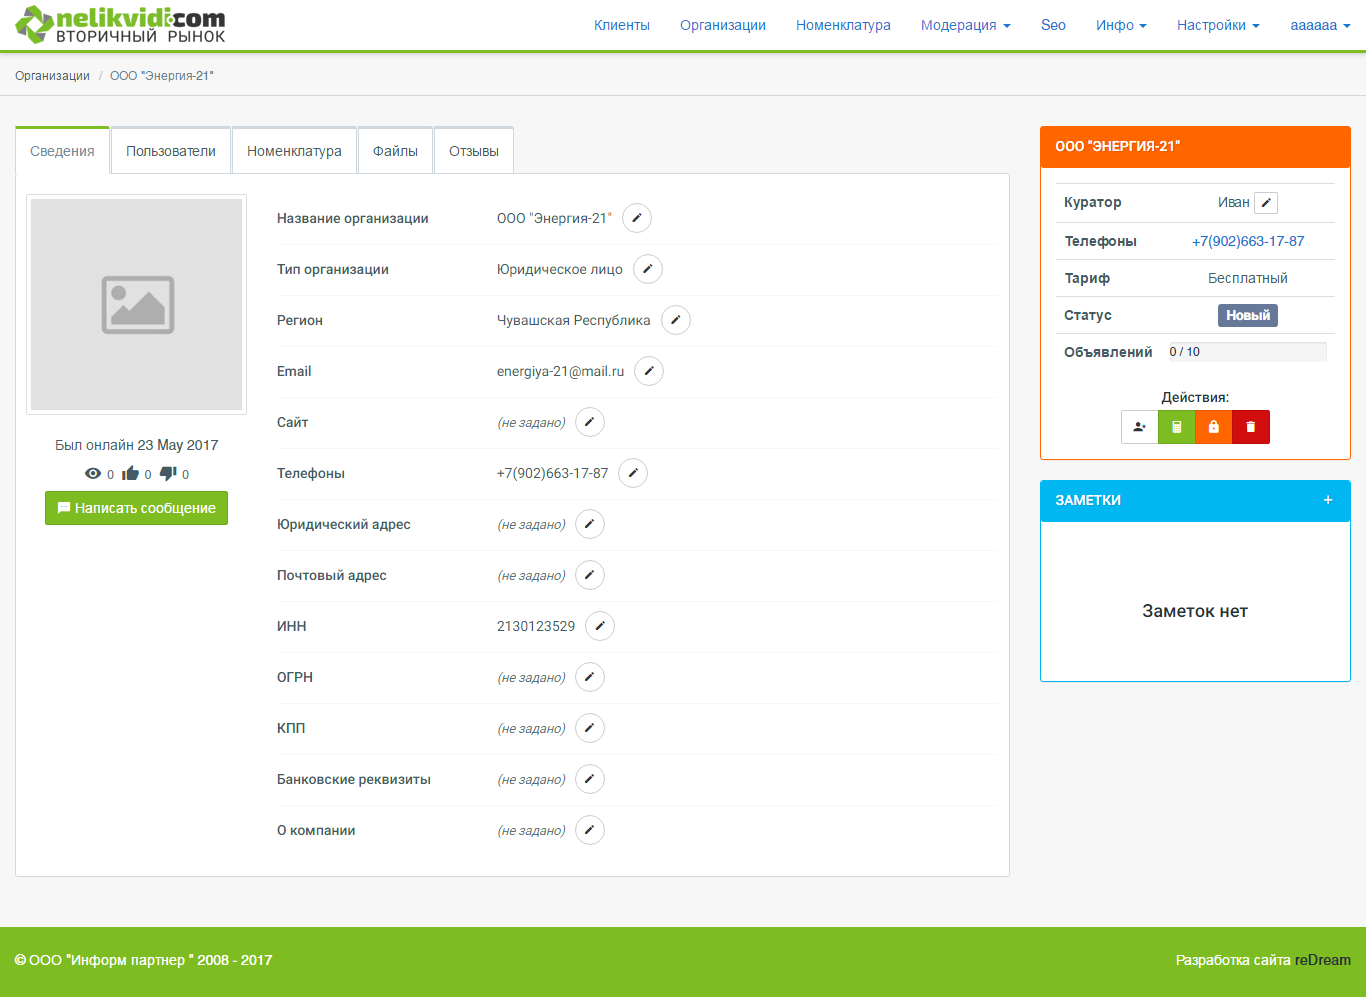Edit the Сайт field
This screenshot has width=1366, height=997.
click(590, 422)
